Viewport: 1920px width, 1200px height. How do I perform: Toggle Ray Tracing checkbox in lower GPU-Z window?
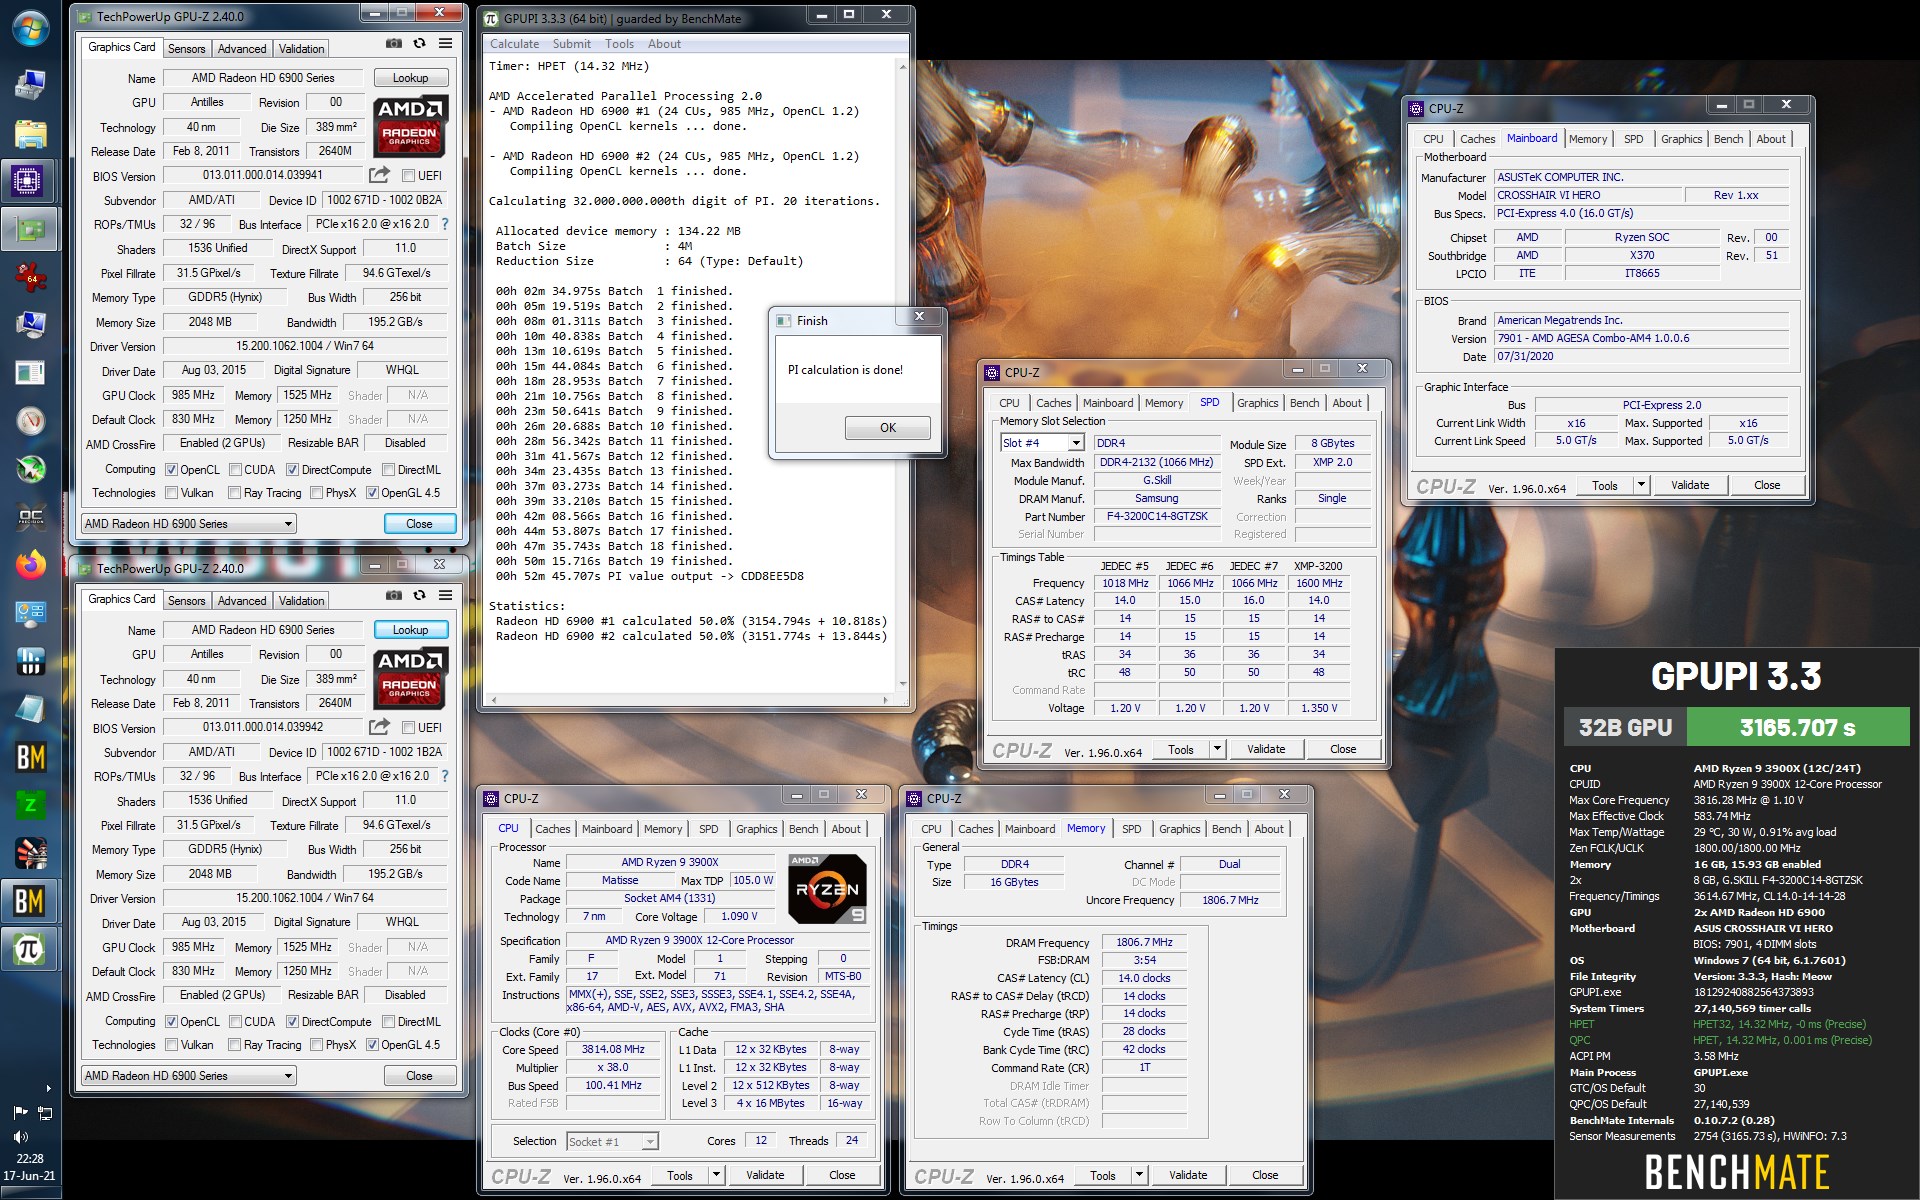[x=234, y=1045]
